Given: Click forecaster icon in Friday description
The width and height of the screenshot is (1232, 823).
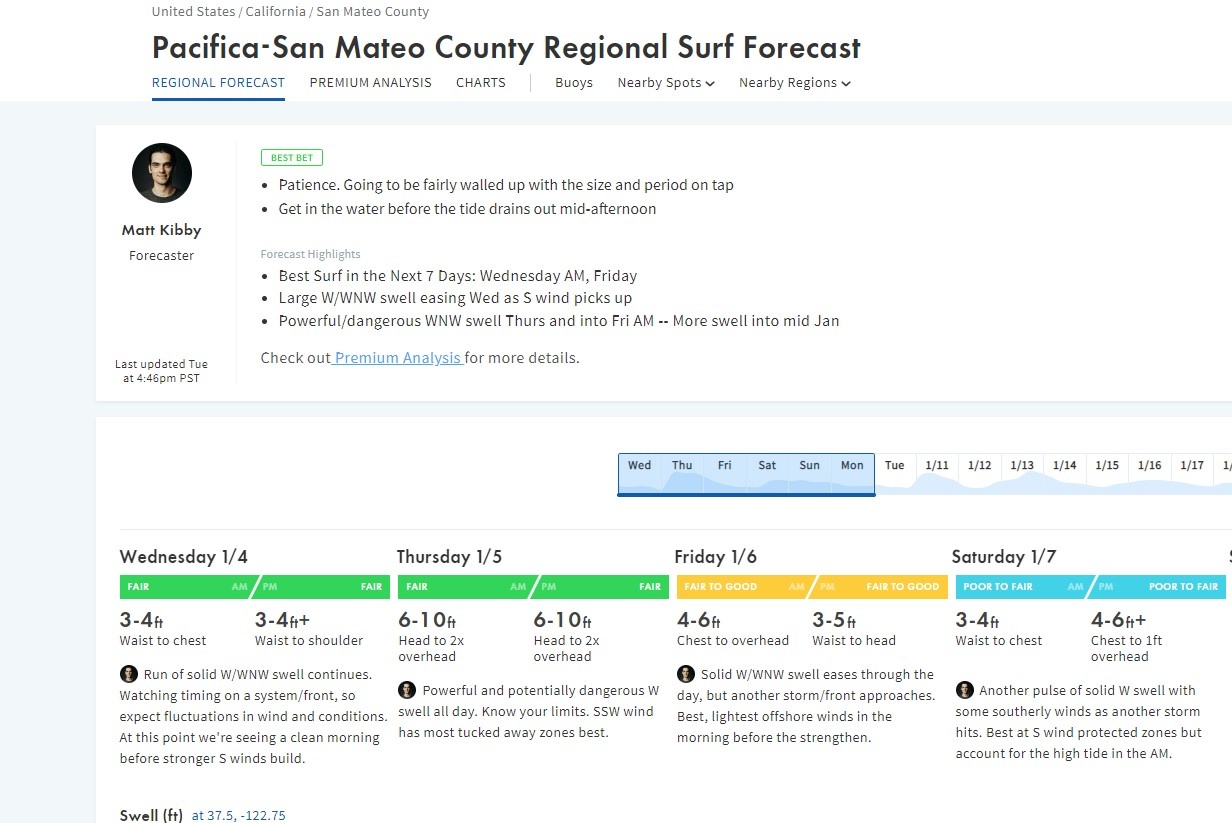Looking at the screenshot, I should tap(685, 674).
